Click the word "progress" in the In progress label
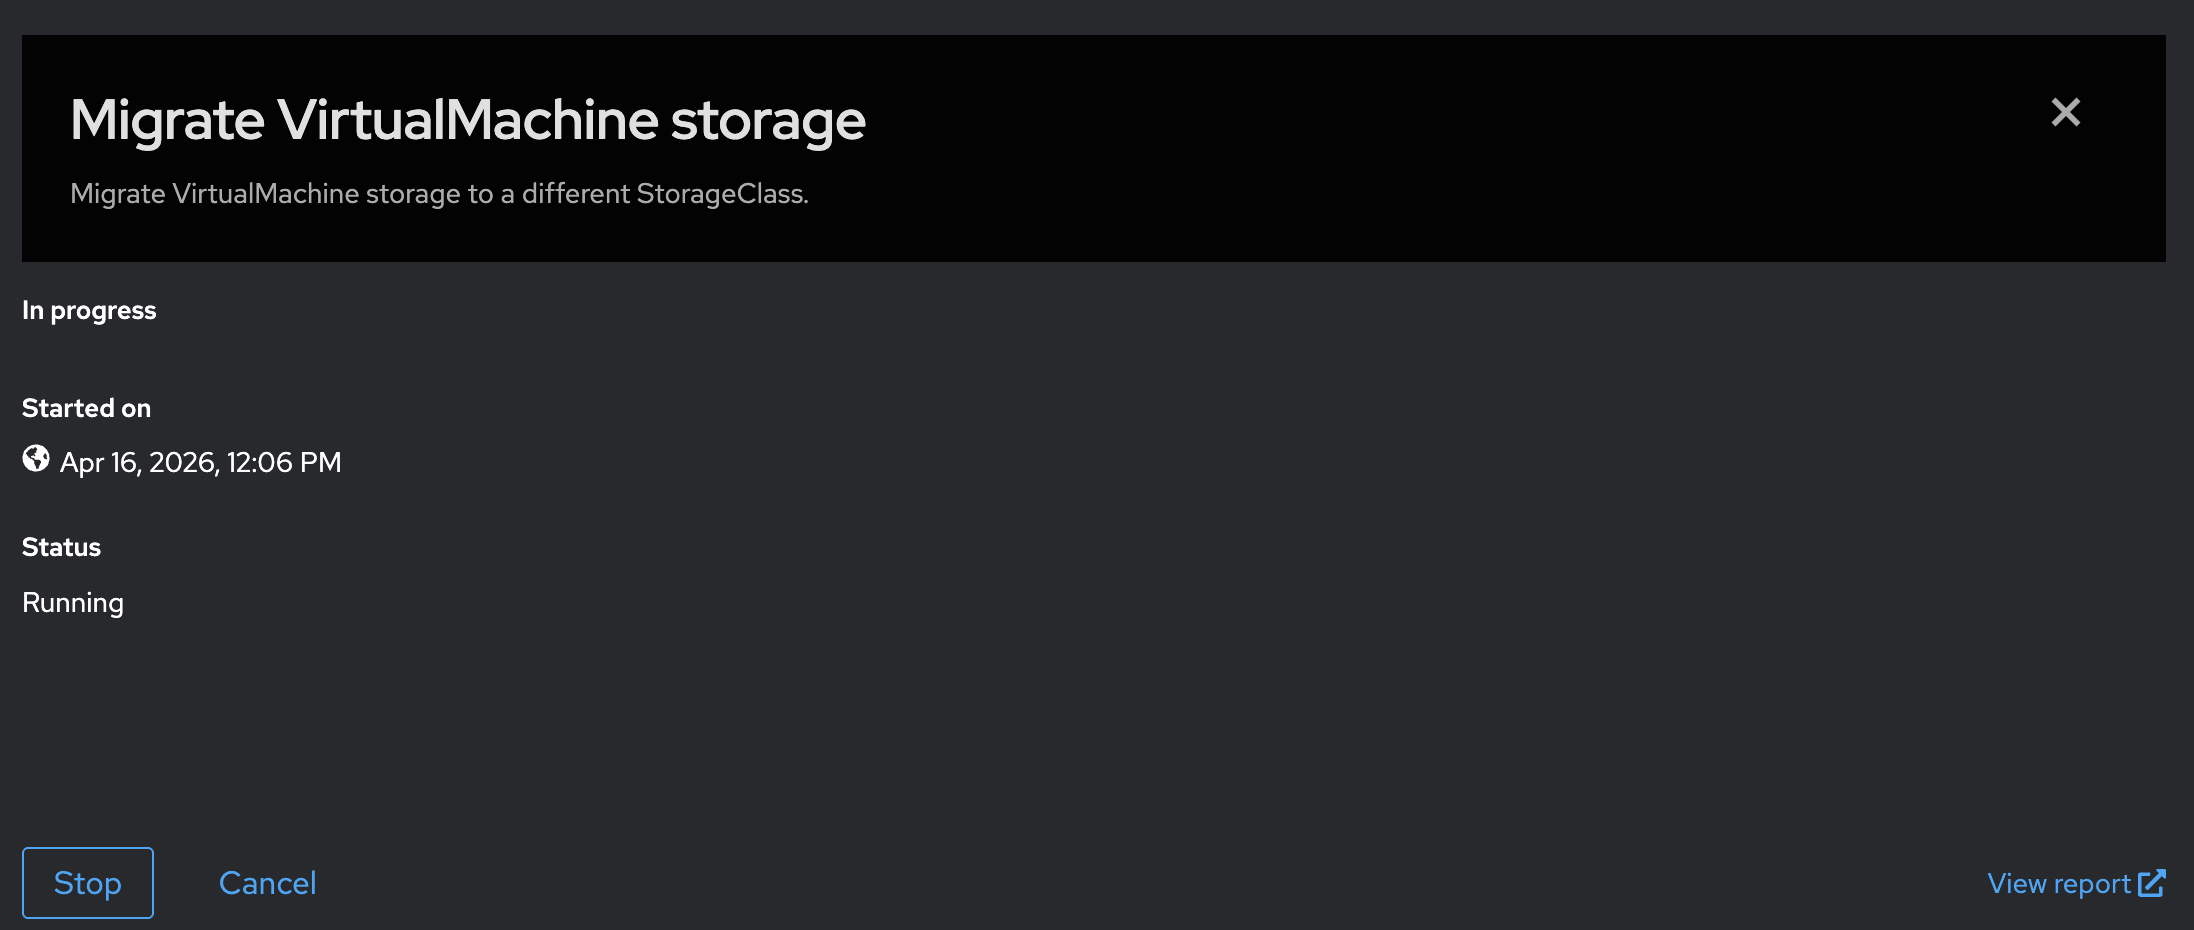Image resolution: width=2194 pixels, height=930 pixels. (x=104, y=312)
